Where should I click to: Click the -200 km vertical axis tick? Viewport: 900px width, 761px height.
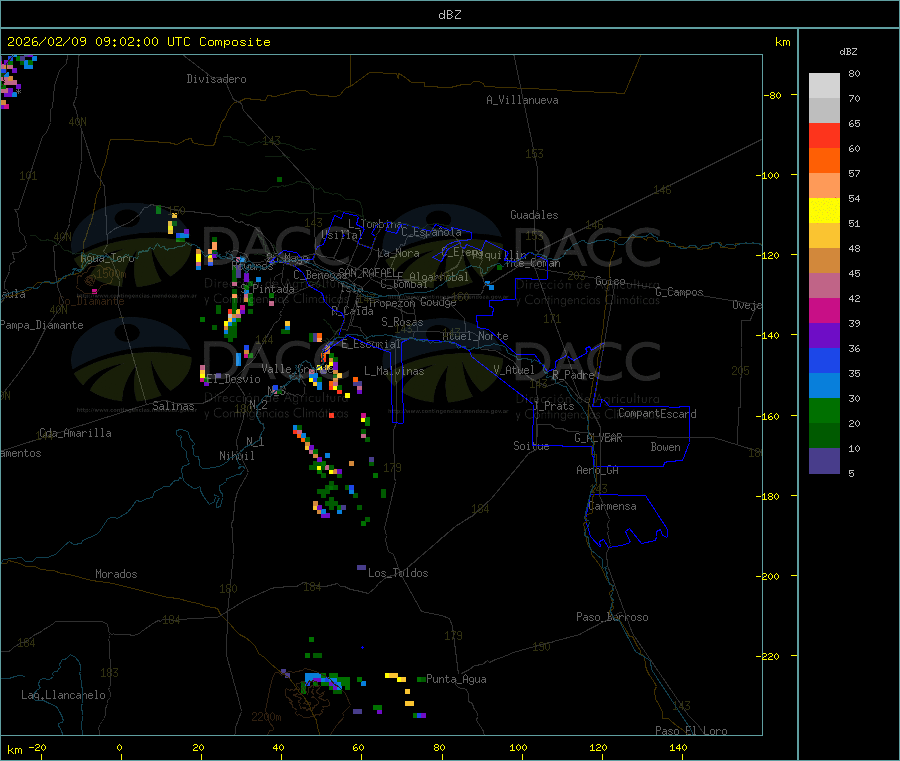click(770, 576)
